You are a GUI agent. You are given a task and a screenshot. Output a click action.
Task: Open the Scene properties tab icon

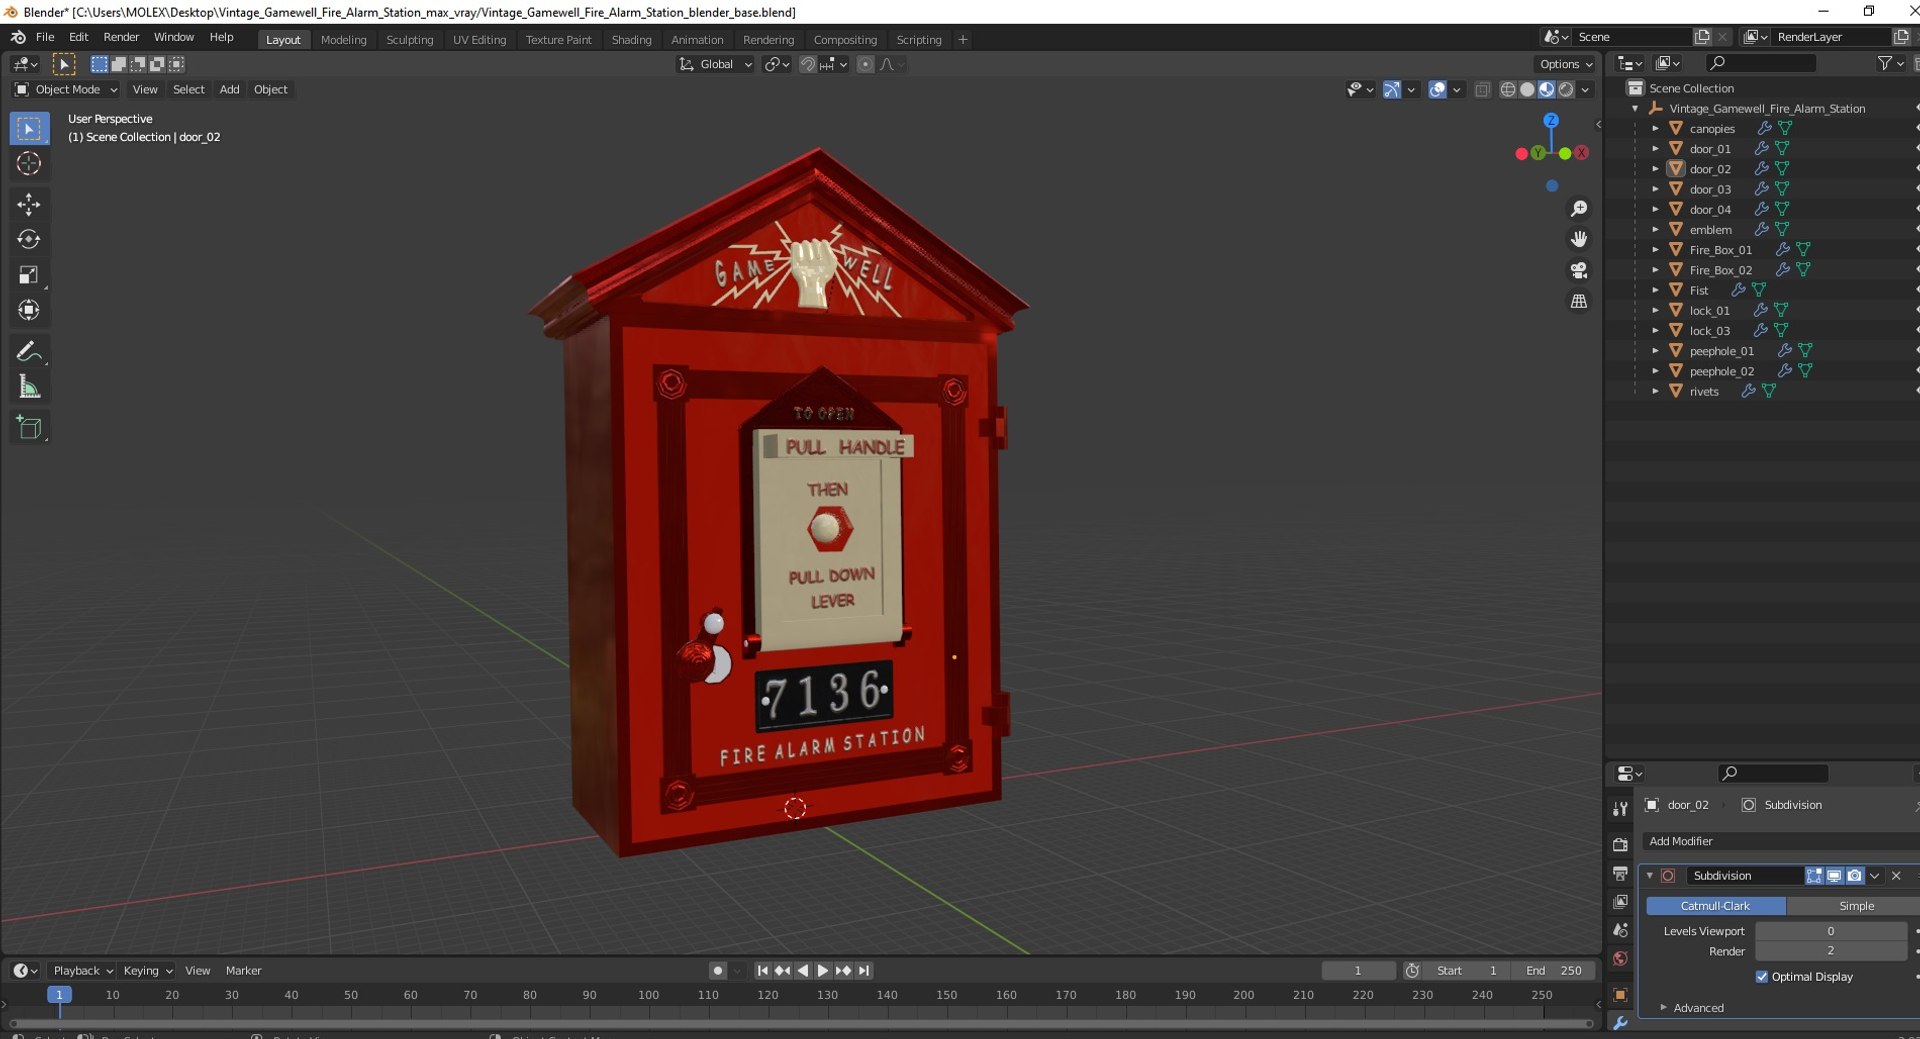pos(1620,930)
